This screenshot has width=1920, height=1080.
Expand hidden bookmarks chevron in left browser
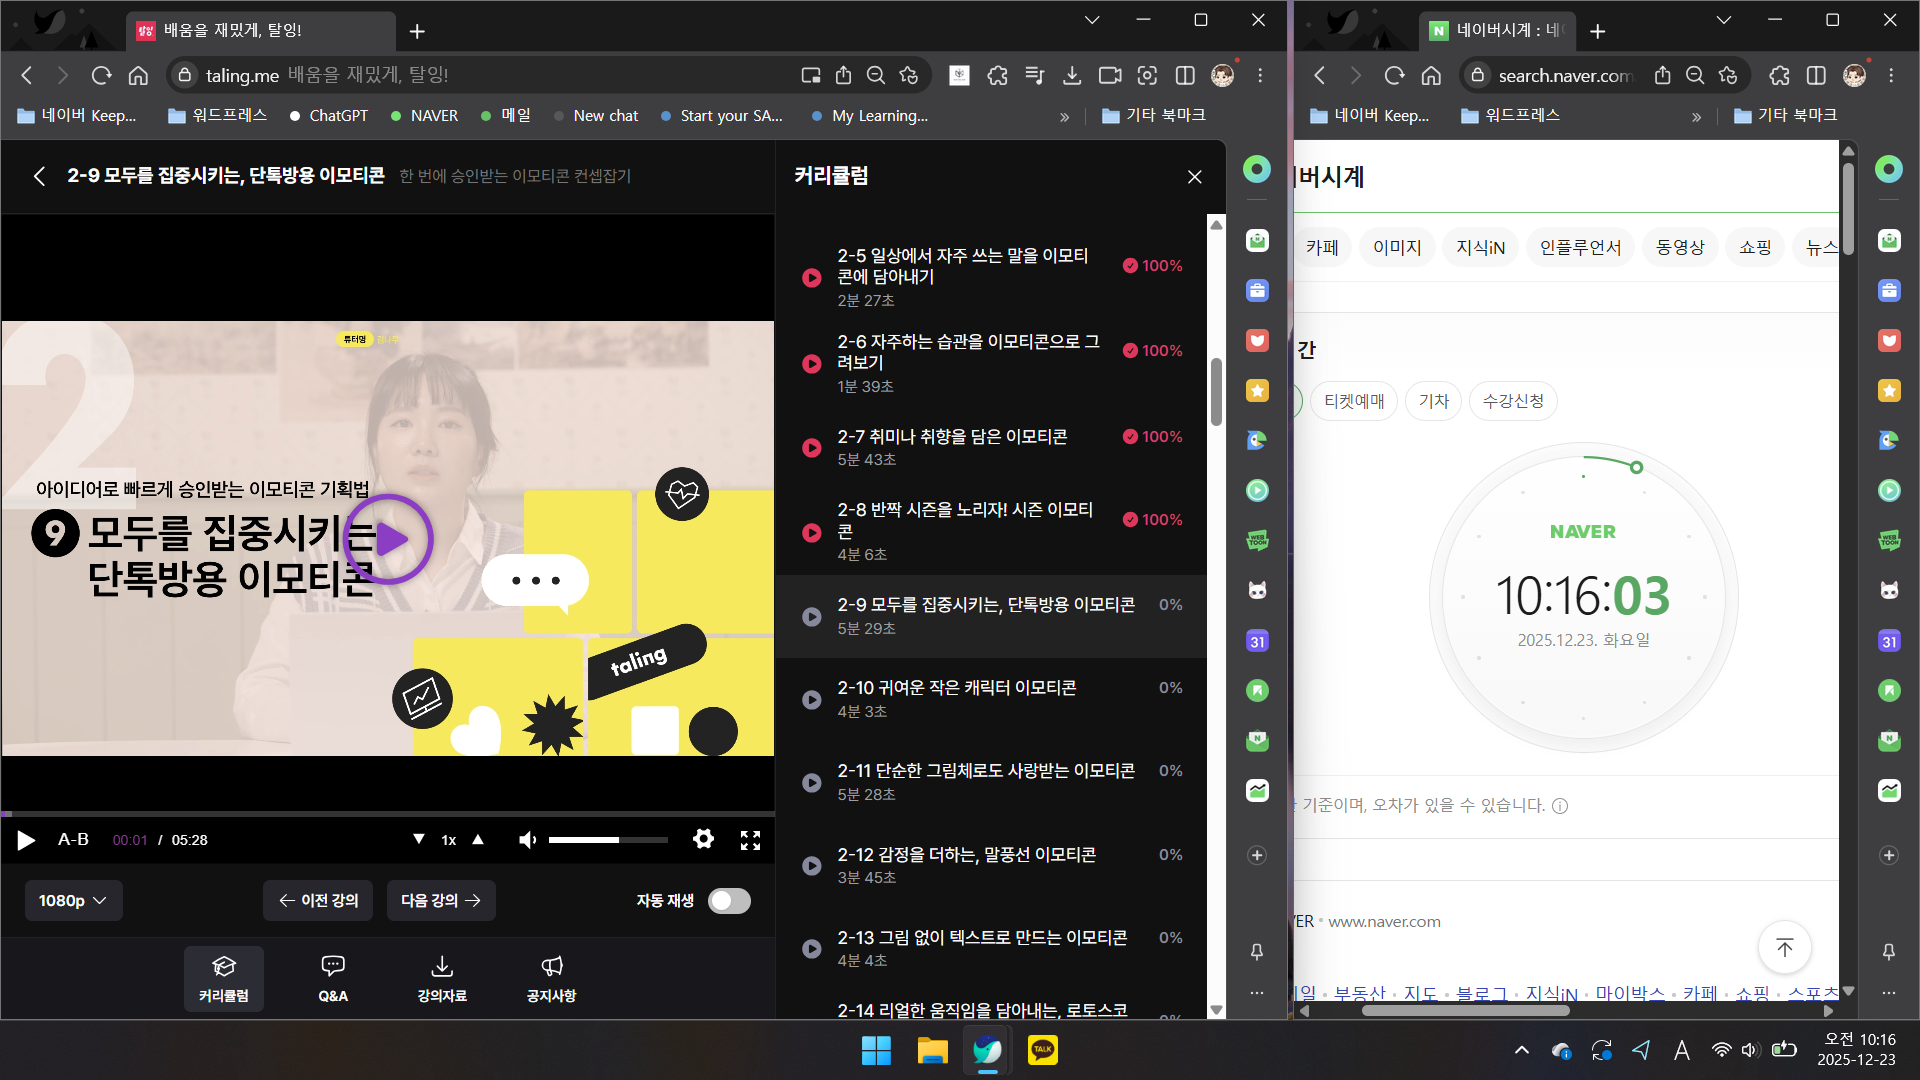(x=1064, y=116)
